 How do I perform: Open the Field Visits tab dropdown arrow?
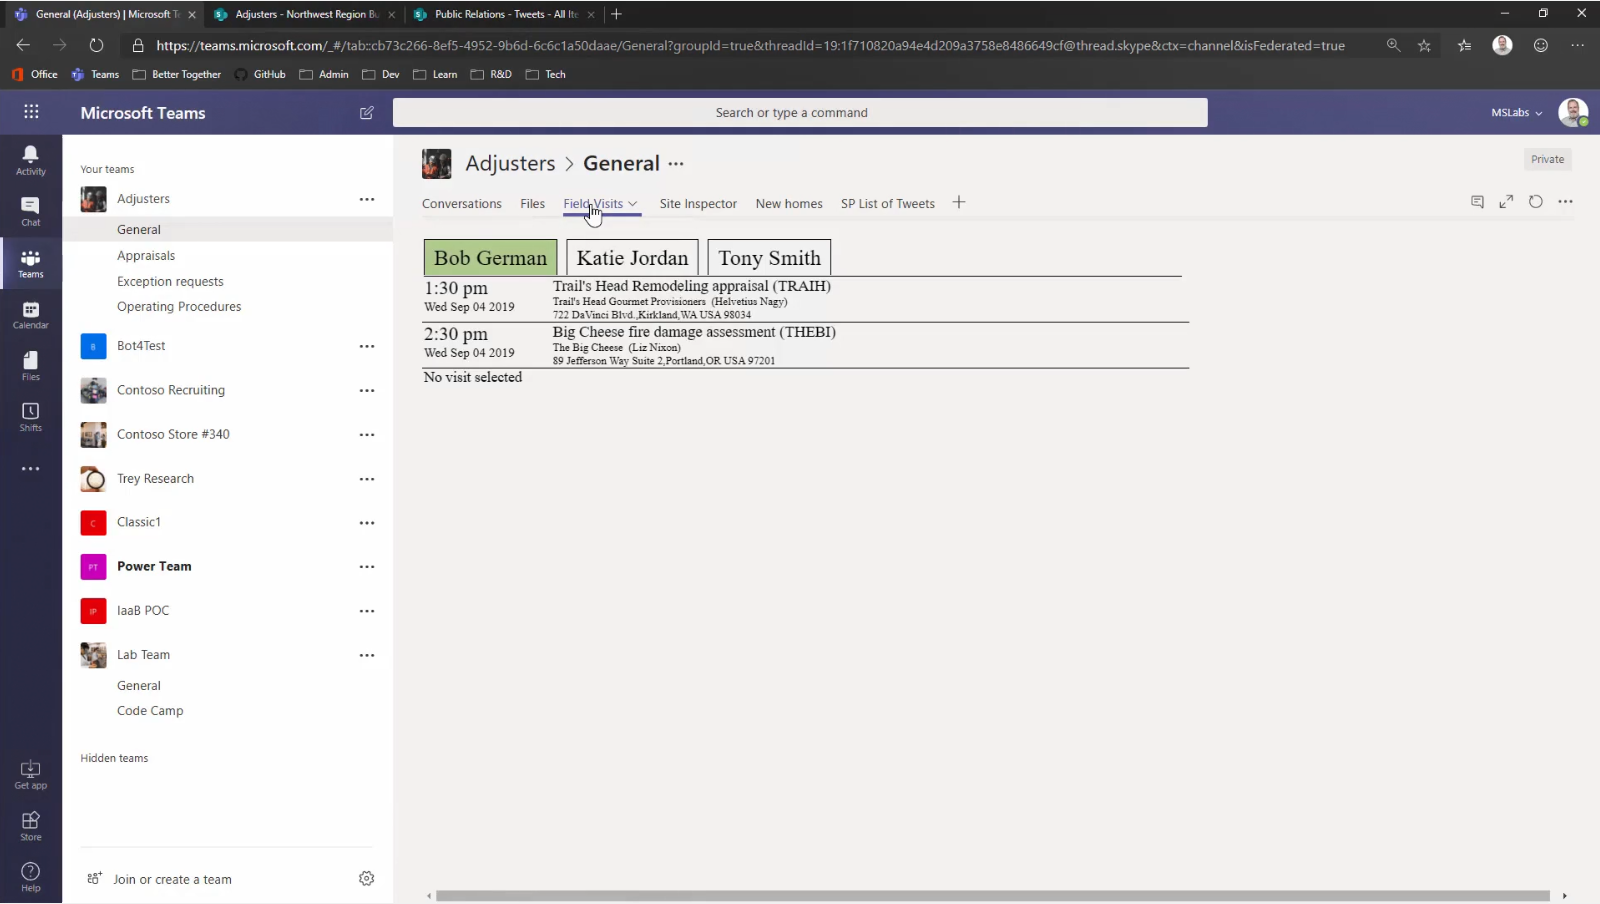click(x=632, y=204)
